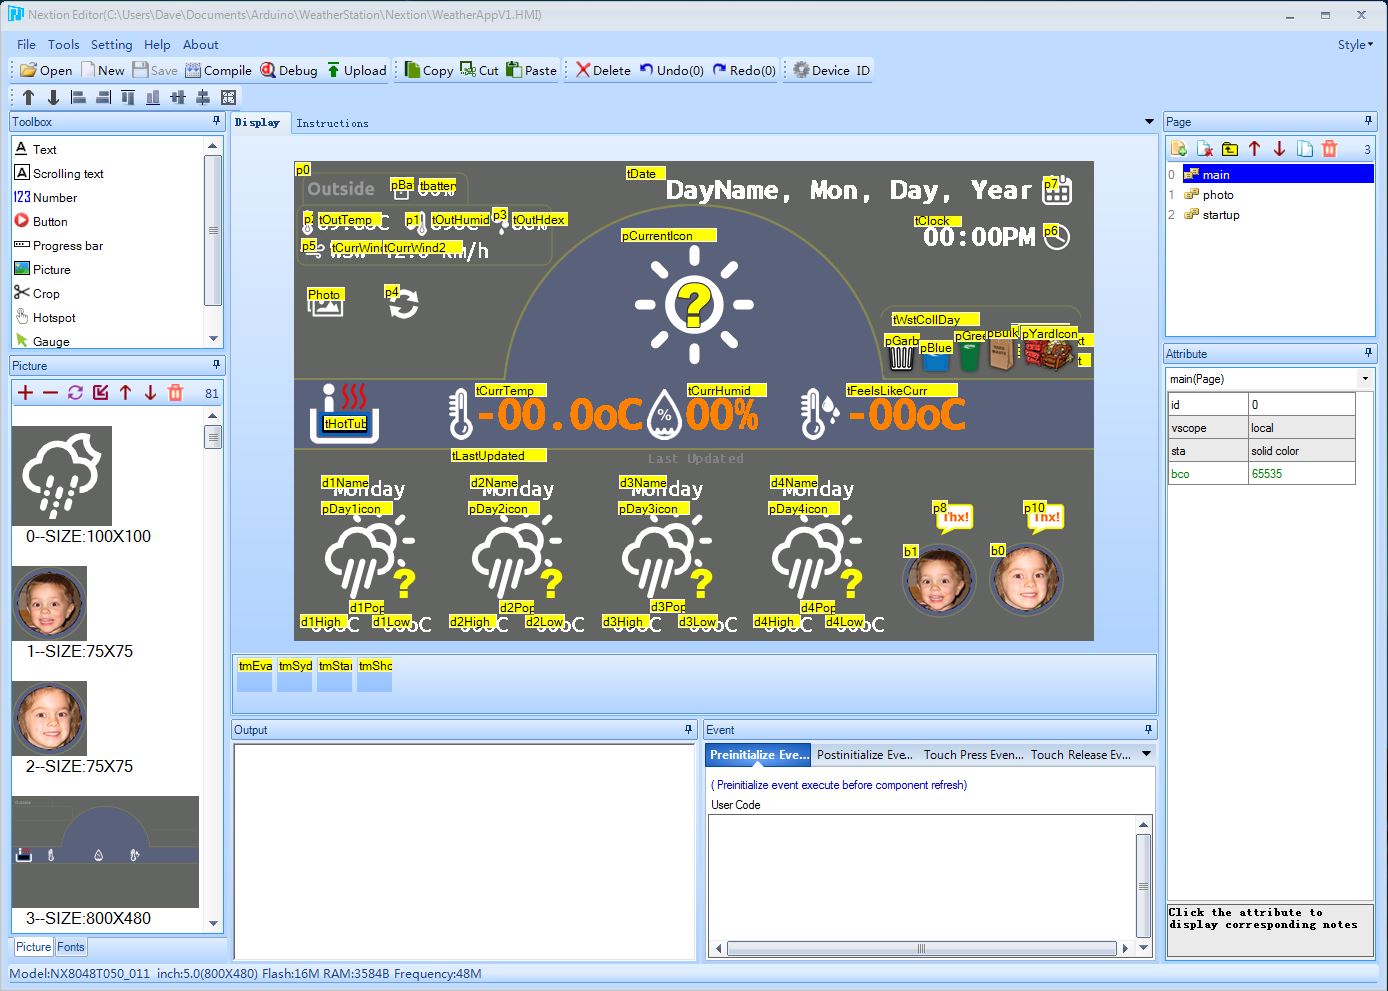Delete all pictures with the Picture panel trash icon
Viewport: 1388px width, 991px height.
point(175,393)
